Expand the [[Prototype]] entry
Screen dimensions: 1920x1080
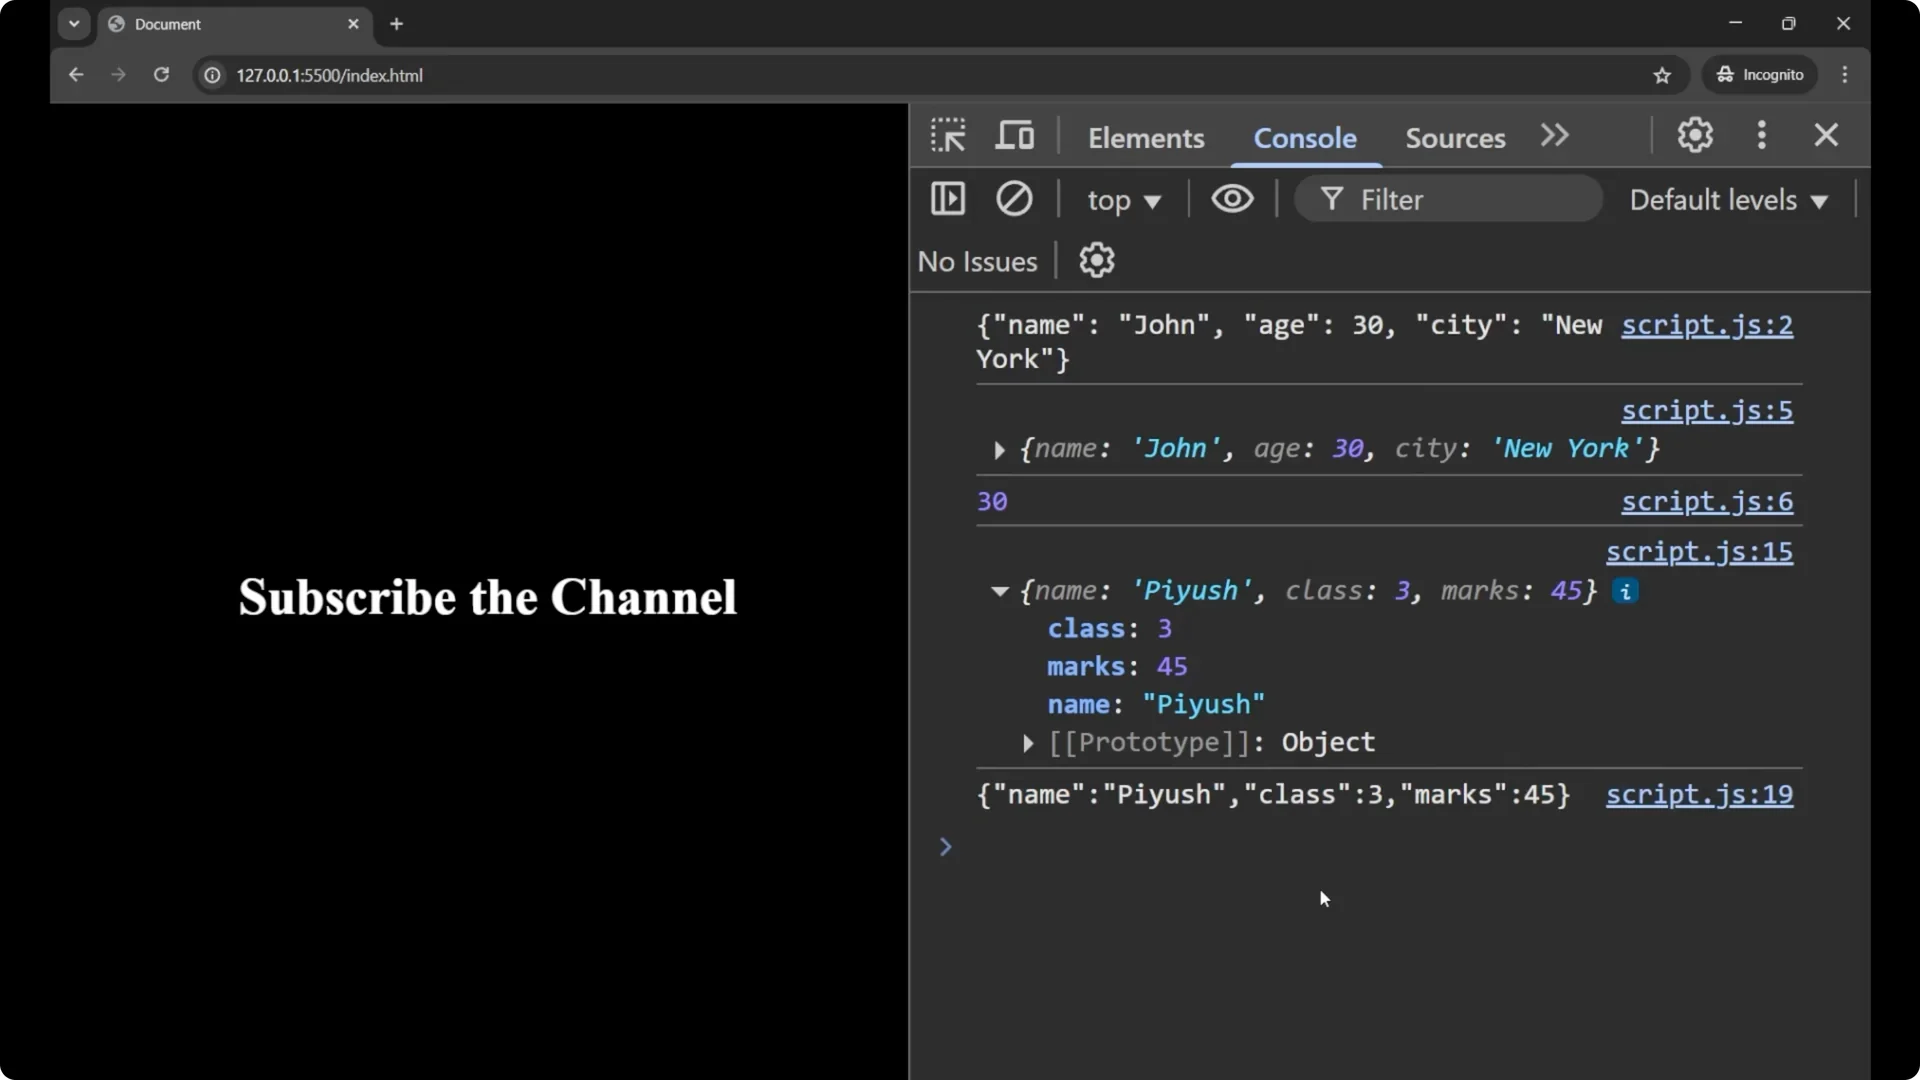point(1027,743)
